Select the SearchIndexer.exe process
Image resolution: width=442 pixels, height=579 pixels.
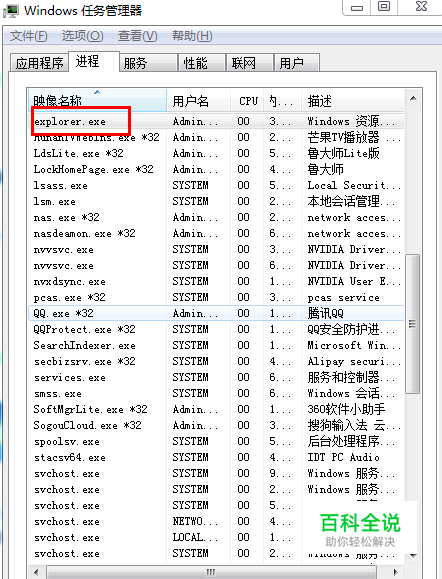point(216,345)
